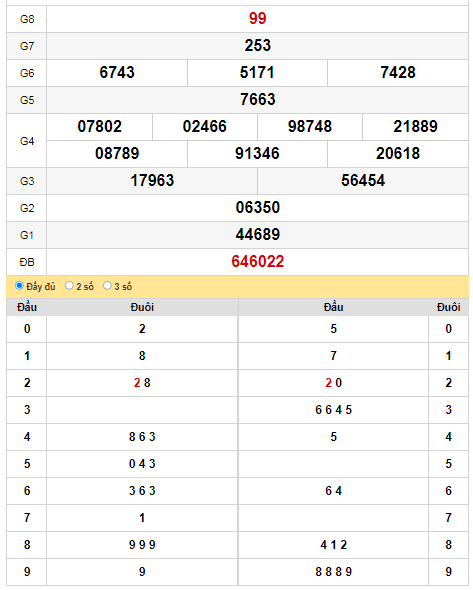Image resolution: width=473 pixels, height=590 pixels.
Task: Click G7 prize number 253
Action: [257, 46]
